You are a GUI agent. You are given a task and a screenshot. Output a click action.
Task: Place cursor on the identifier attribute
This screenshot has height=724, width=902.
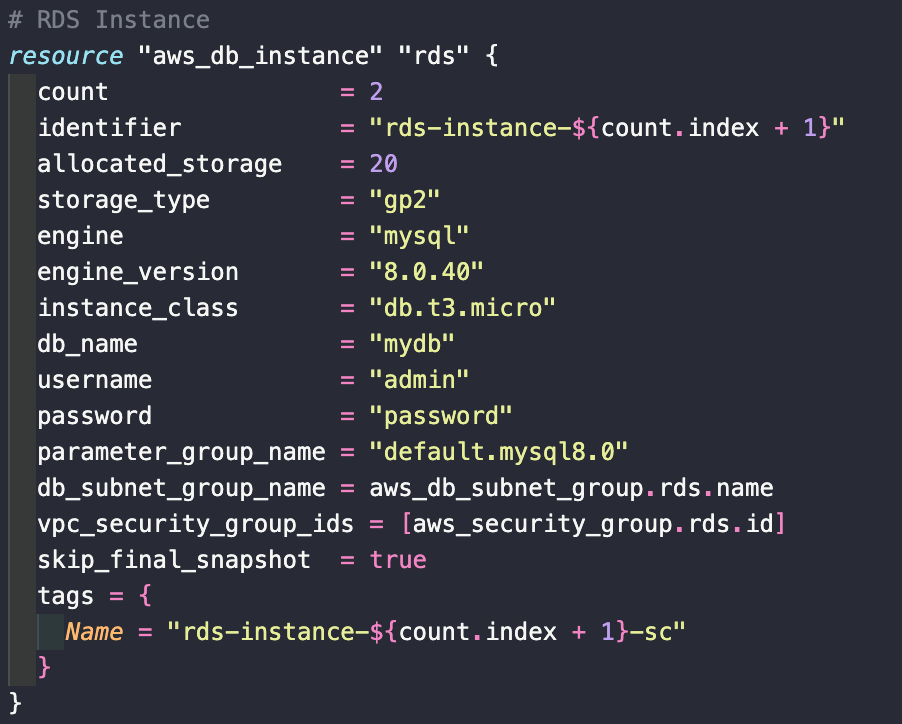pyautogui.click(x=109, y=128)
